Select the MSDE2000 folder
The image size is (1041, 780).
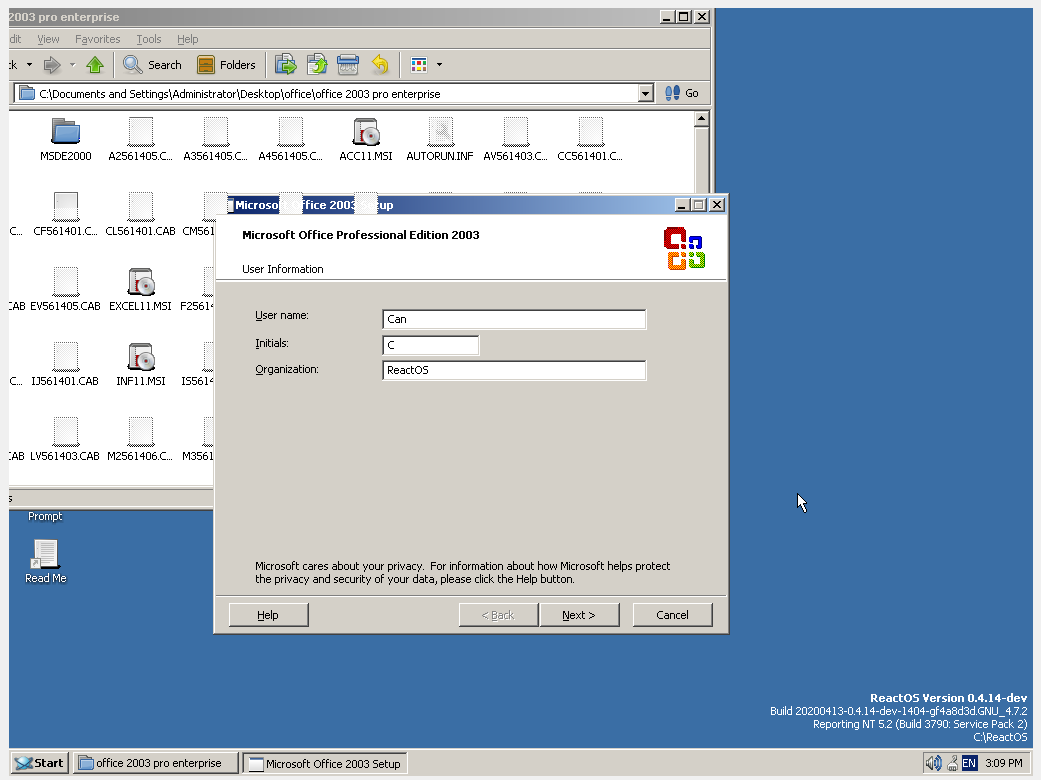click(66, 132)
